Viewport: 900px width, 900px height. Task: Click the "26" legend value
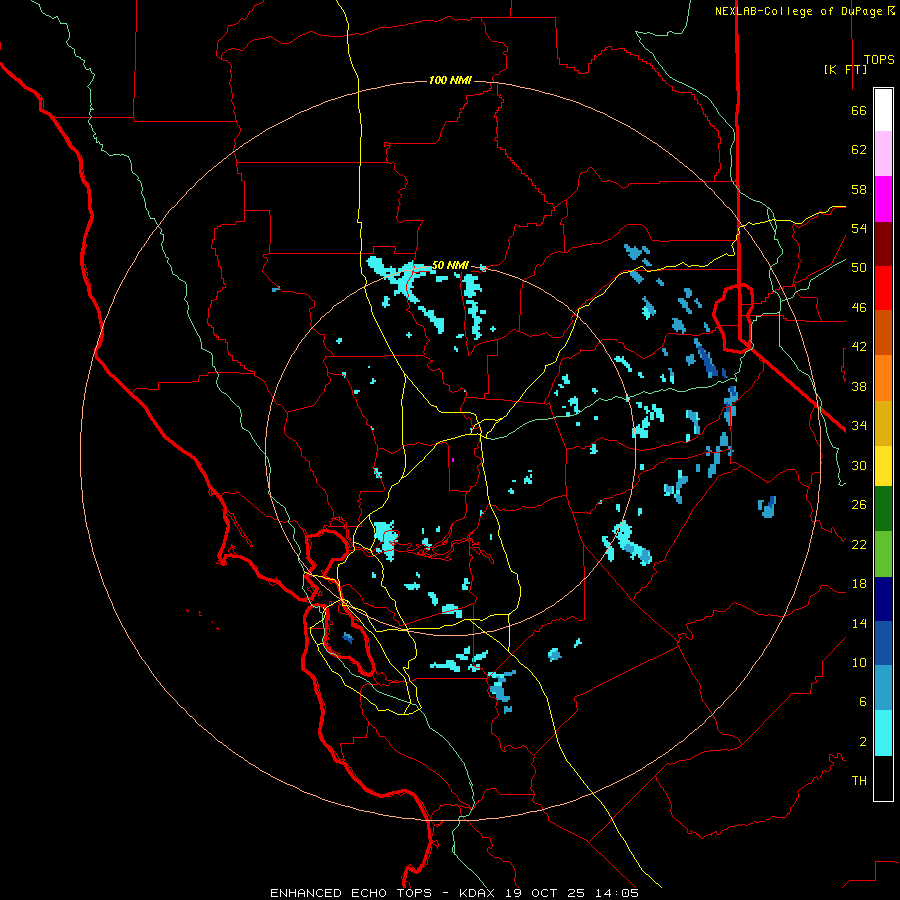tap(859, 505)
